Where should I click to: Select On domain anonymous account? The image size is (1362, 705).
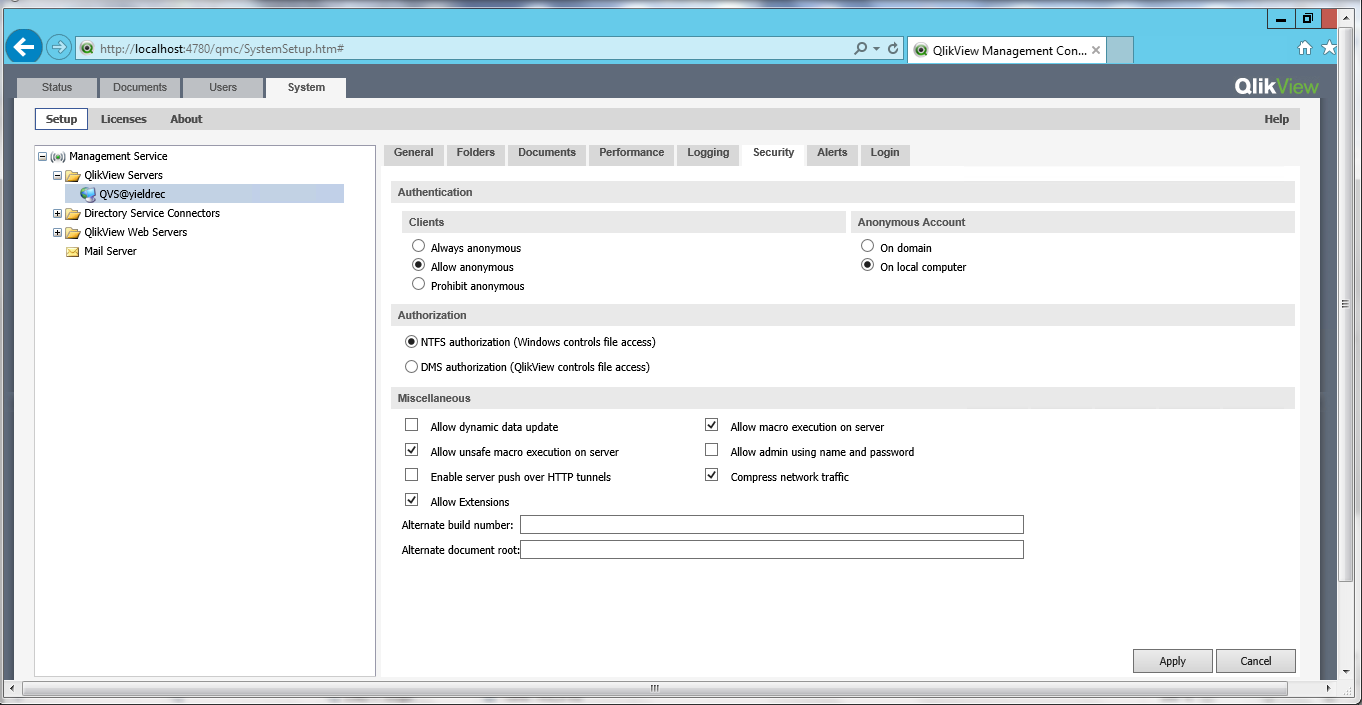[x=867, y=246]
